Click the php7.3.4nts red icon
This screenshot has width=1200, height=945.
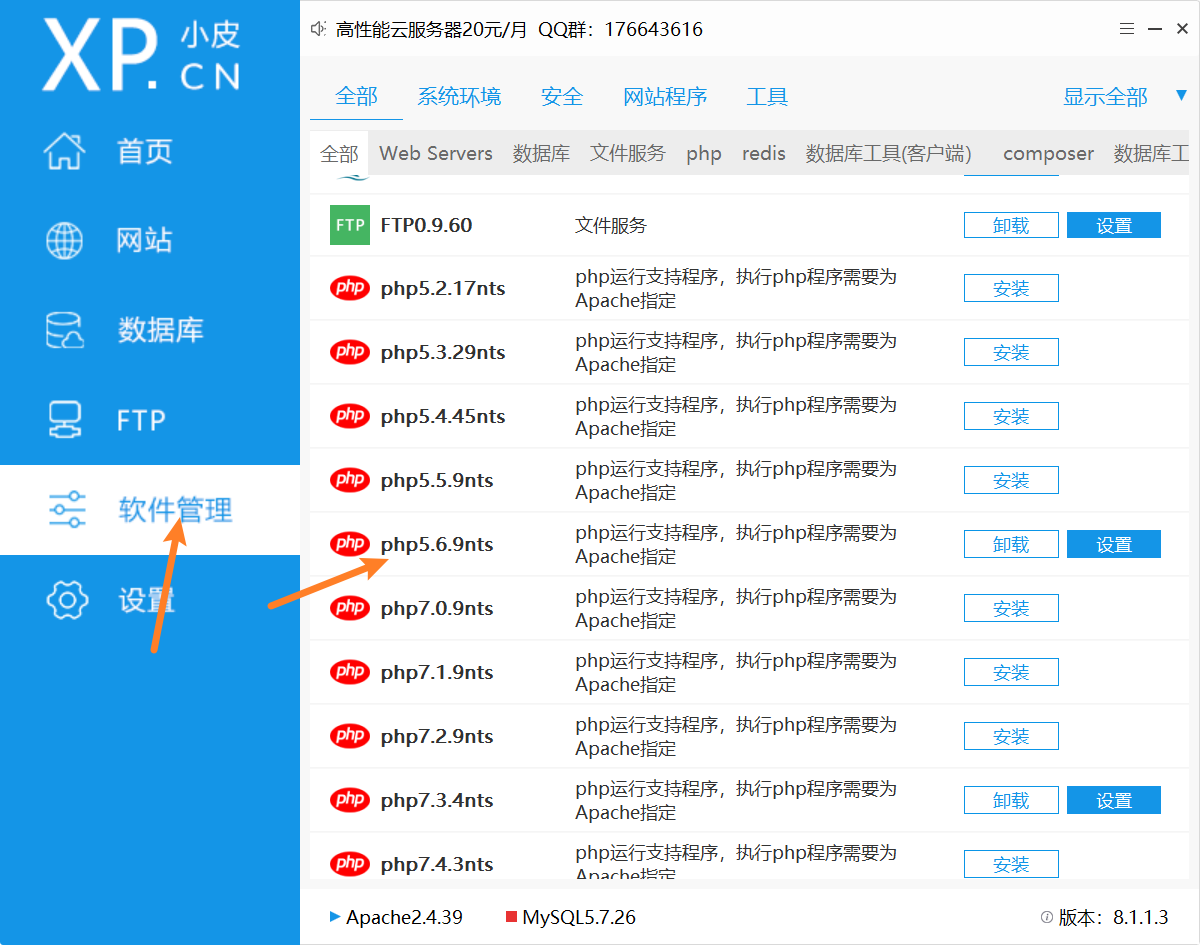[x=350, y=800]
